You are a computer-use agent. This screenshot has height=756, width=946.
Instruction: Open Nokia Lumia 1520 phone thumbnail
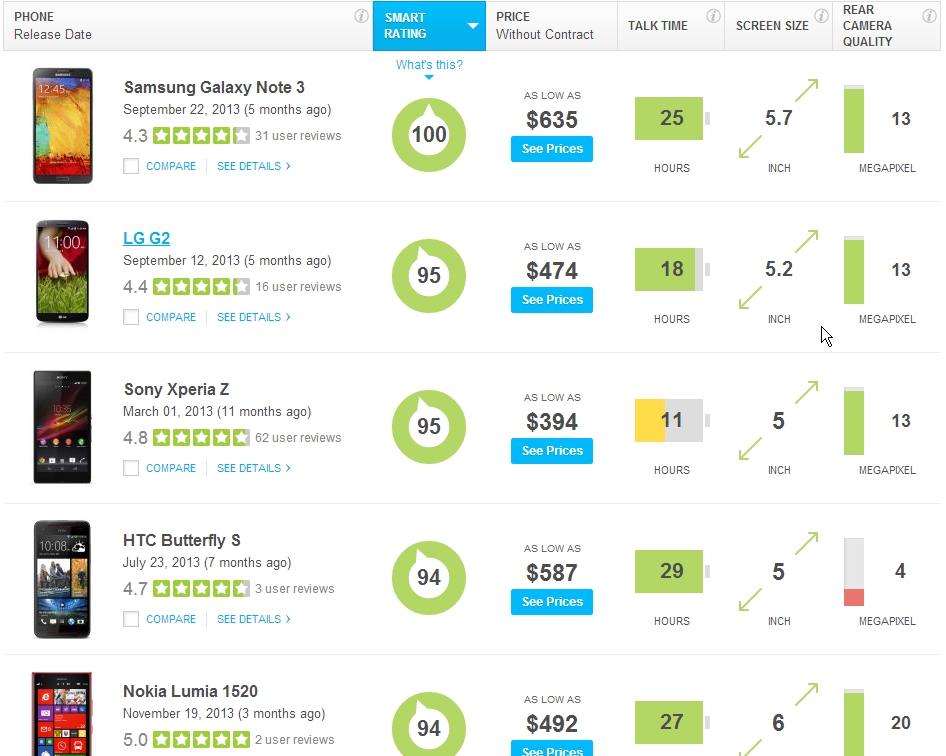[x=62, y=714]
